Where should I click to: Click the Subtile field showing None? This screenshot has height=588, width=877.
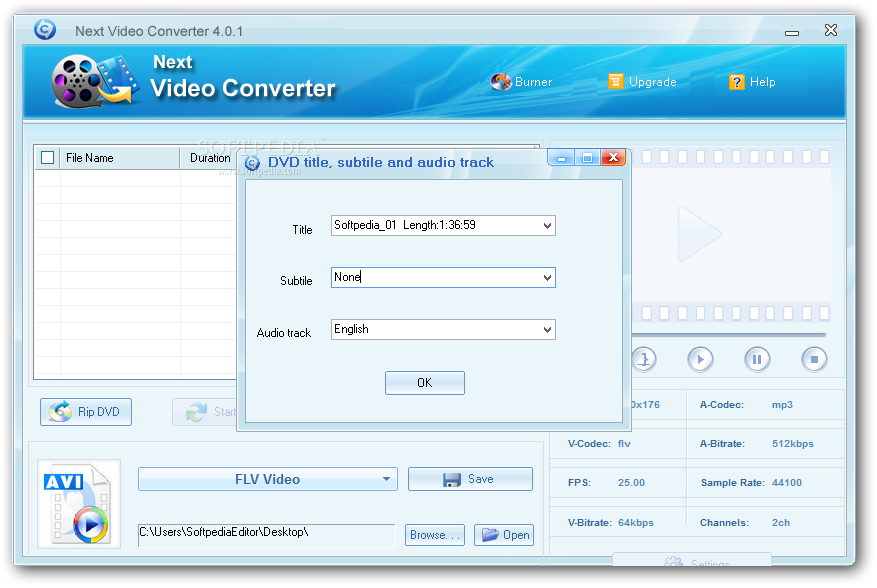[x=443, y=277]
